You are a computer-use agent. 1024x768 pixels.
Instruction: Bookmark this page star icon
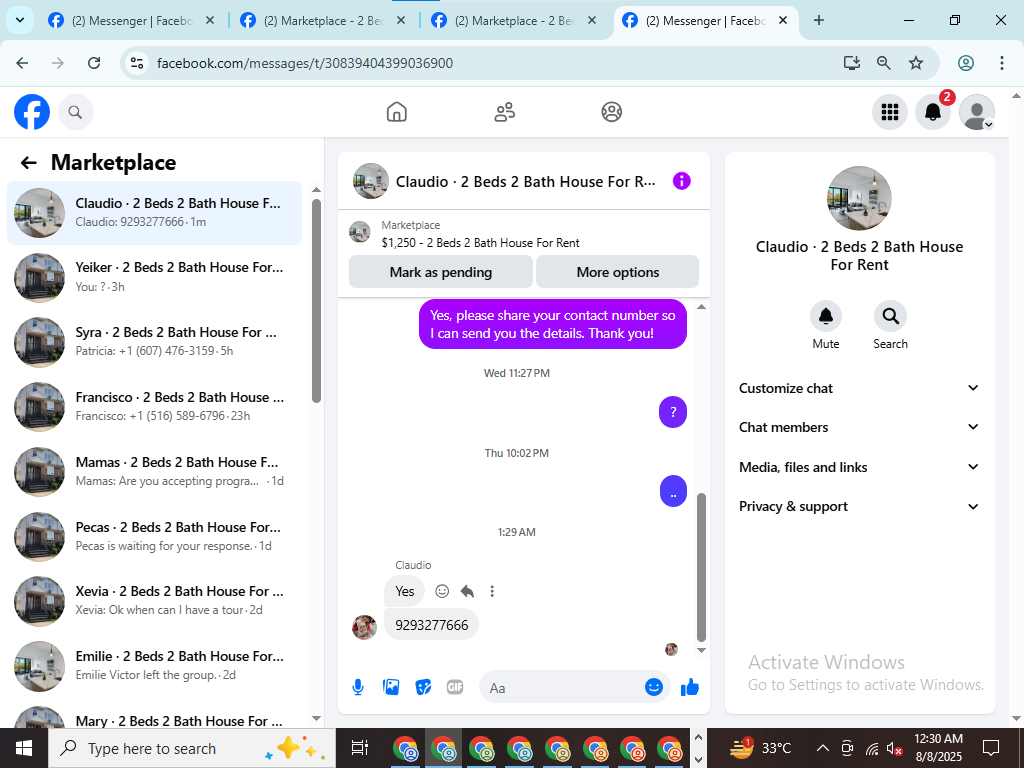(x=916, y=63)
